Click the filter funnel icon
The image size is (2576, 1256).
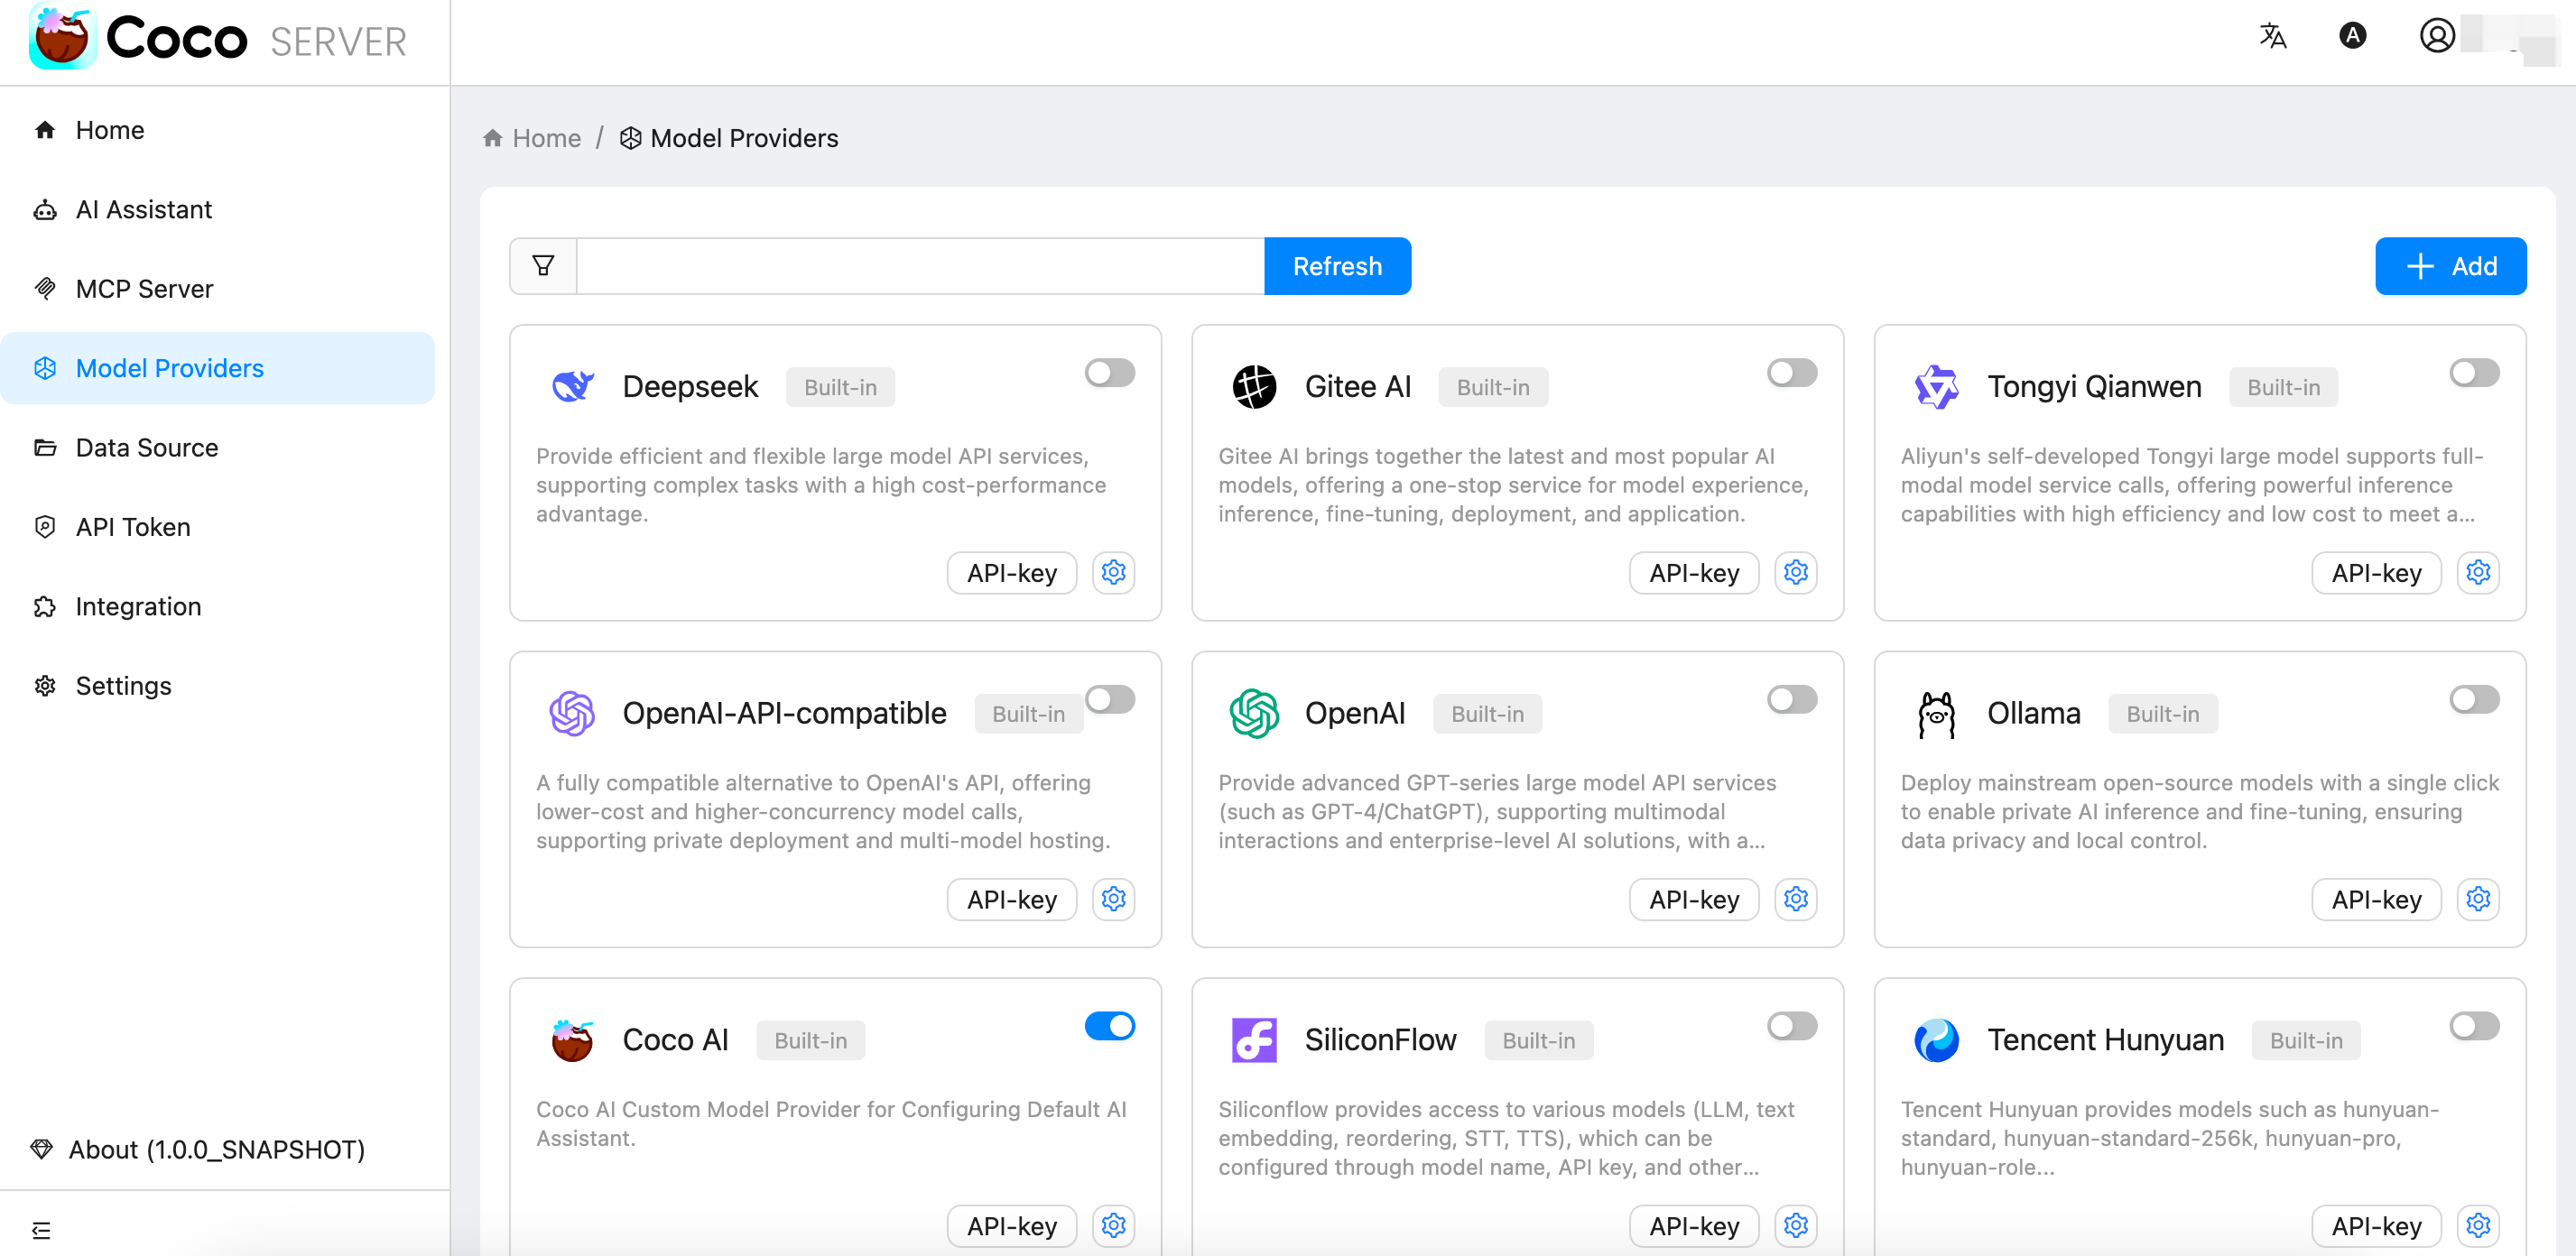543,266
